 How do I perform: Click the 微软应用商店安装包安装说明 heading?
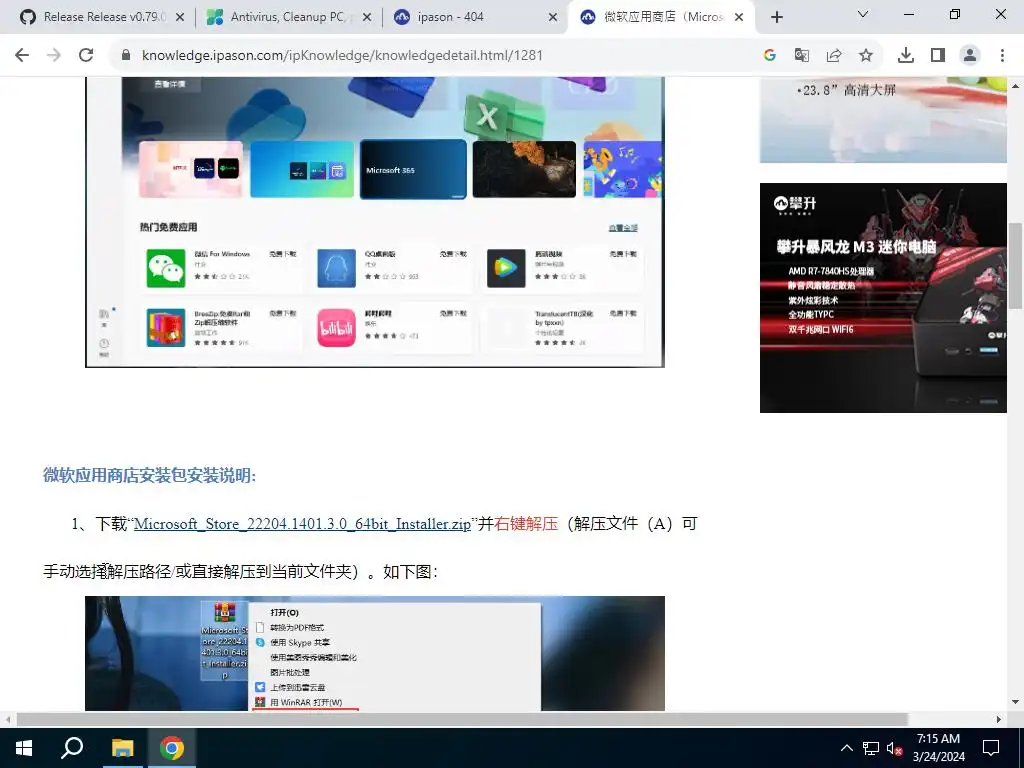(x=150, y=475)
